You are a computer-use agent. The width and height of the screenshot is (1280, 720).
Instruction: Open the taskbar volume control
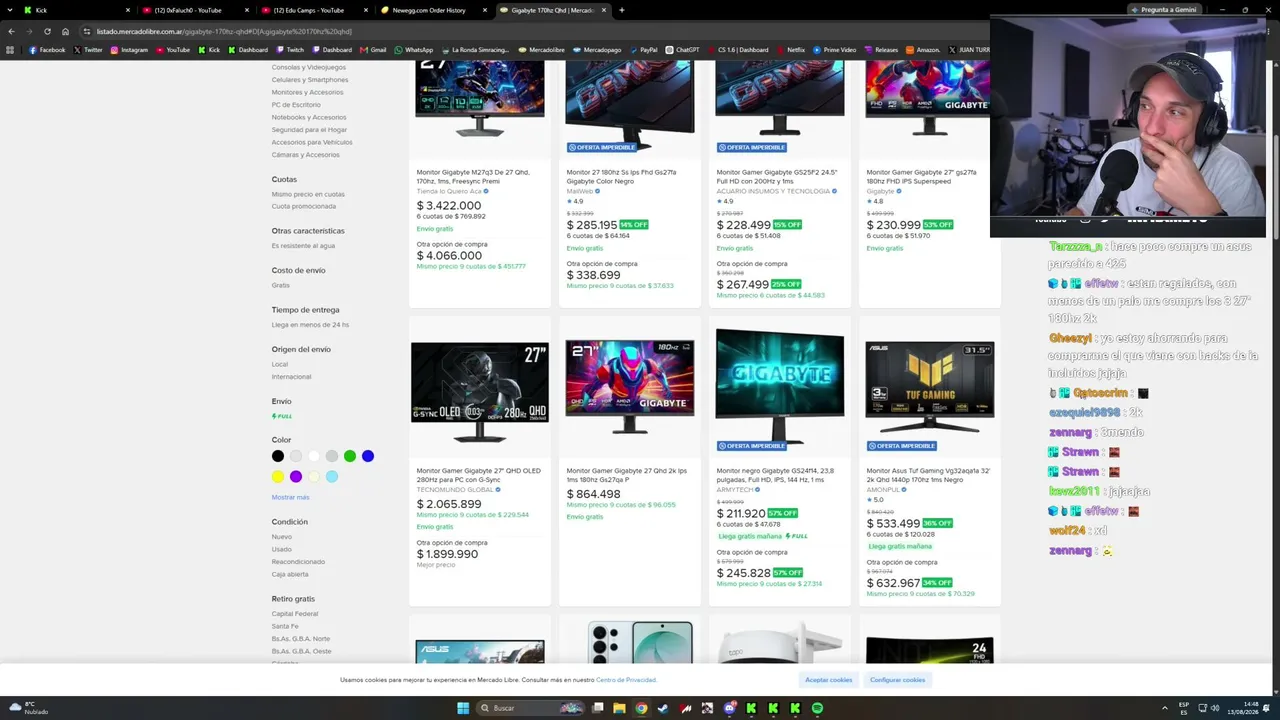coord(1215,708)
